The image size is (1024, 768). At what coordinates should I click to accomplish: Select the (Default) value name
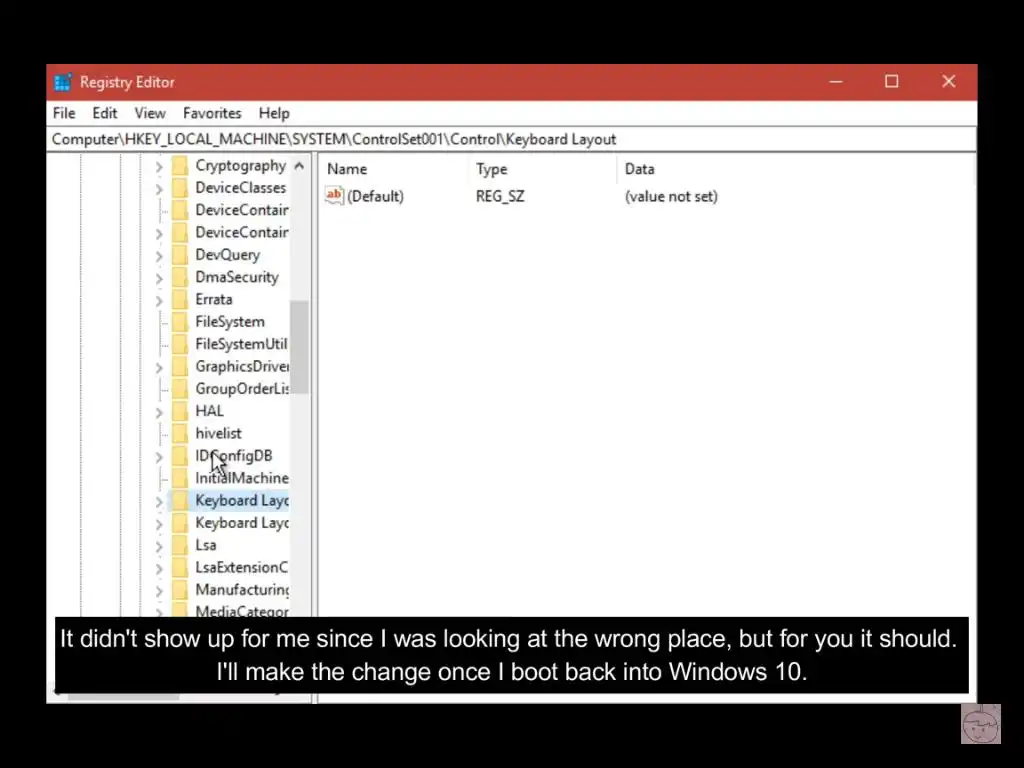coord(376,196)
